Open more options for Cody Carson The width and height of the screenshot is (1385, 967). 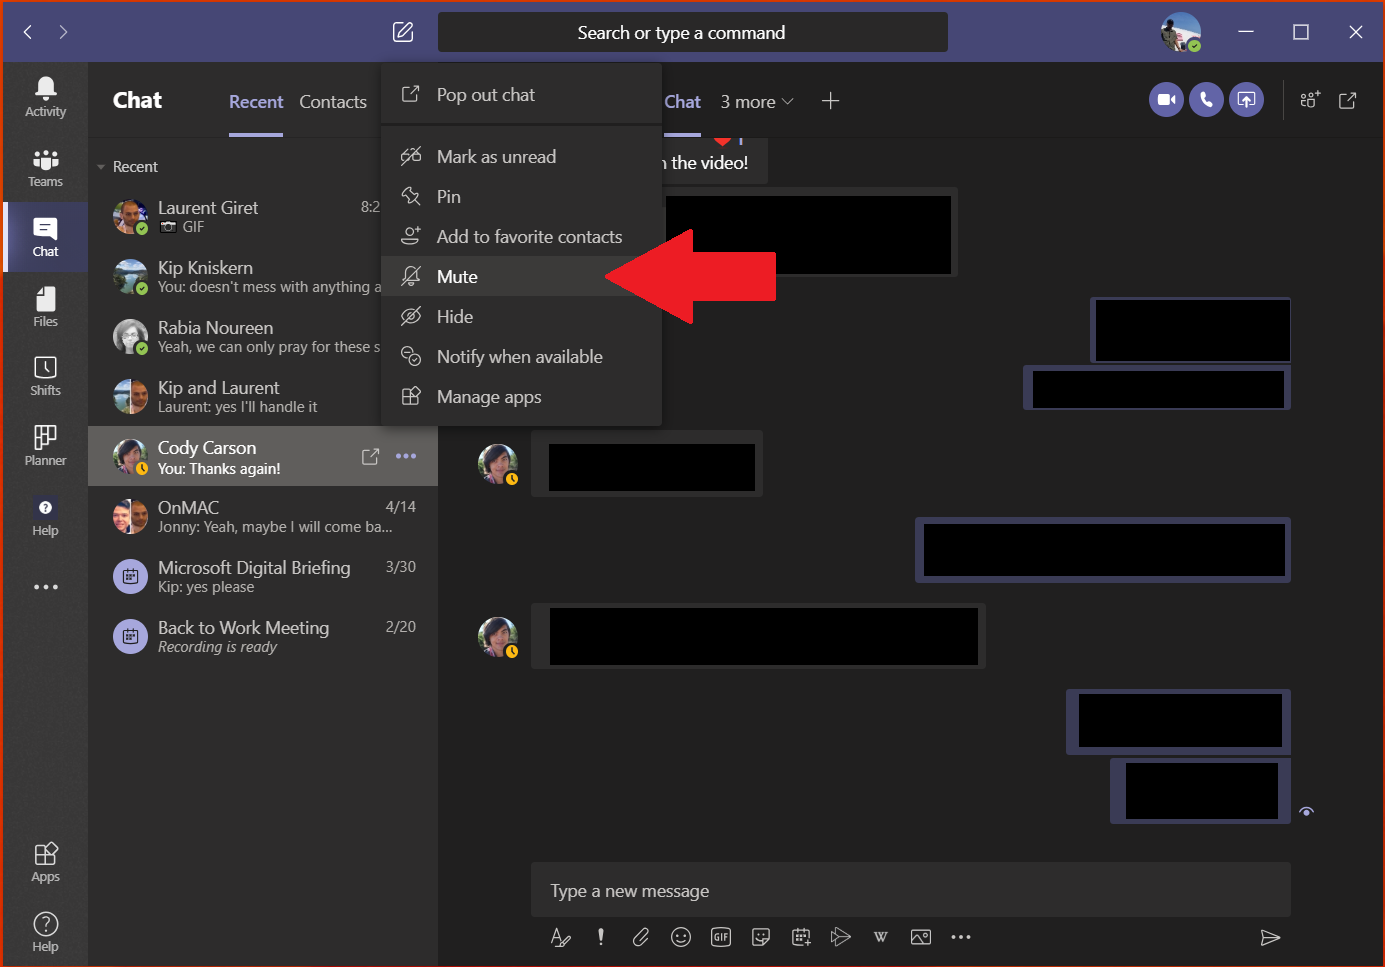click(406, 456)
